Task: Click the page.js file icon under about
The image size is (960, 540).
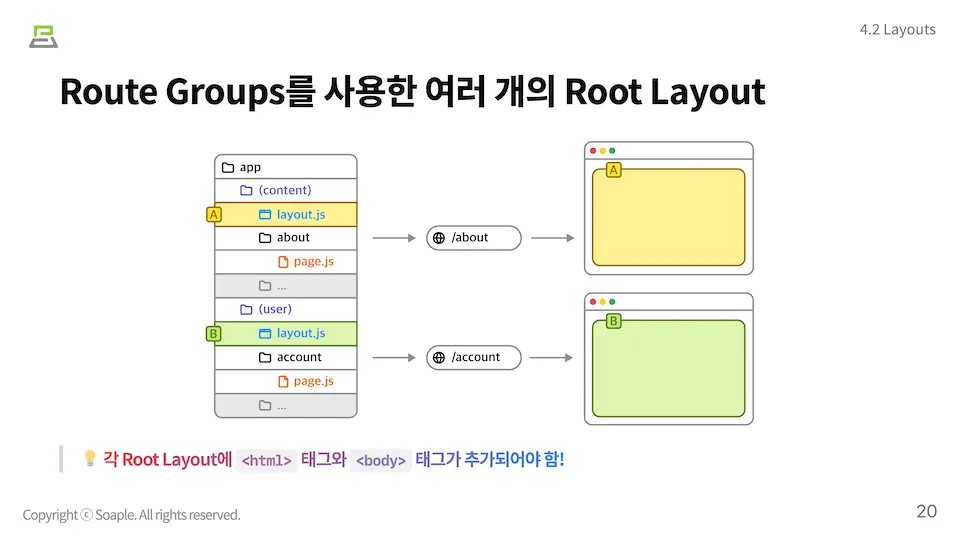Action: (x=283, y=262)
